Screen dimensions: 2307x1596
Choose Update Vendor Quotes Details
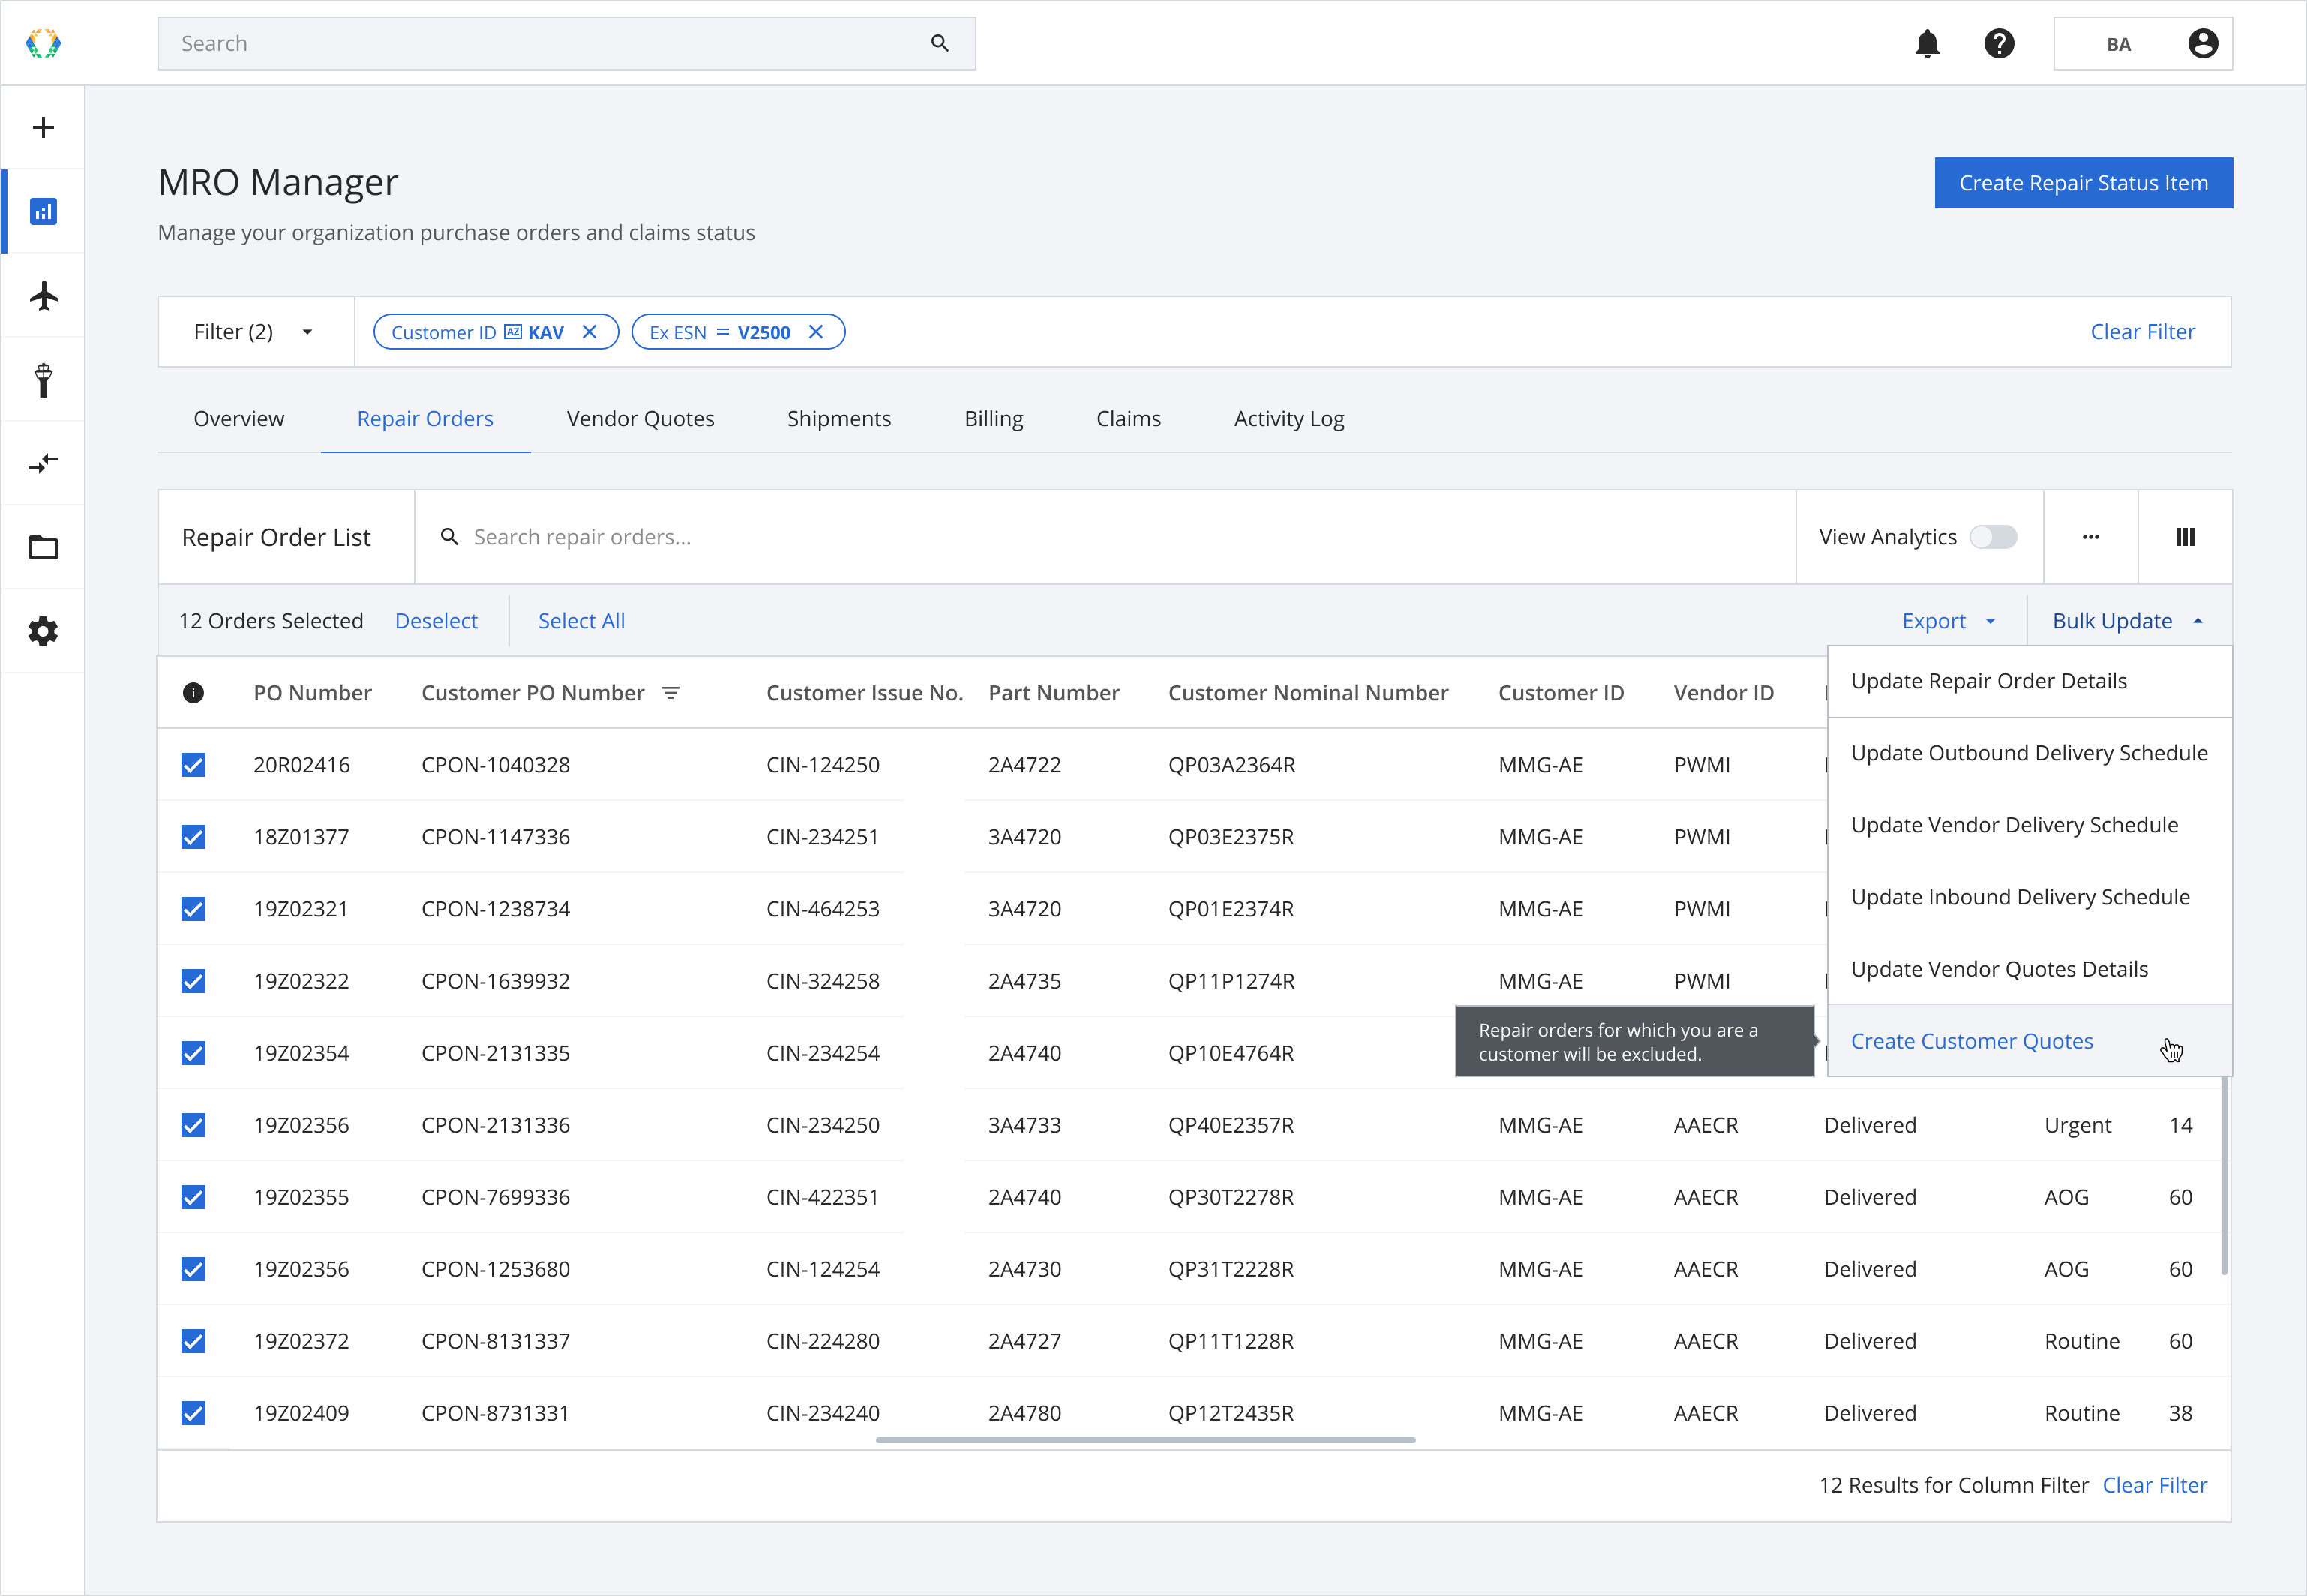tap(2029, 969)
